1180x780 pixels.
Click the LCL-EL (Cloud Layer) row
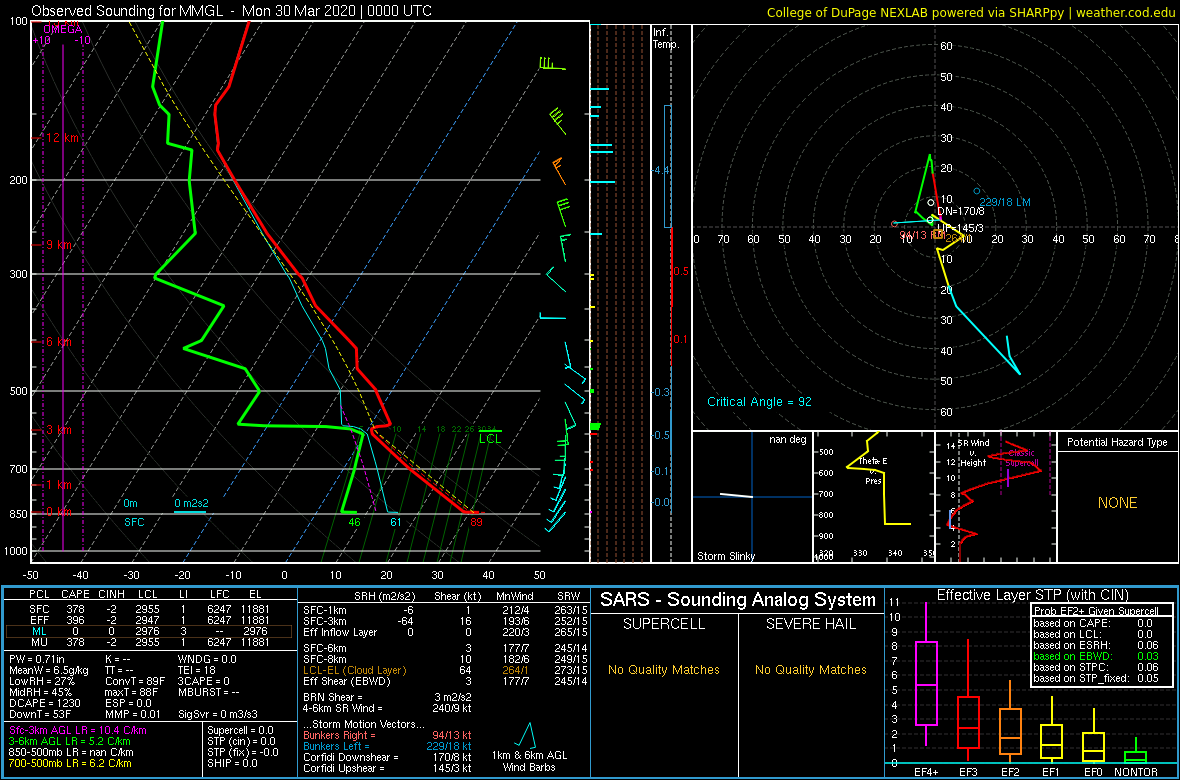pos(444,670)
